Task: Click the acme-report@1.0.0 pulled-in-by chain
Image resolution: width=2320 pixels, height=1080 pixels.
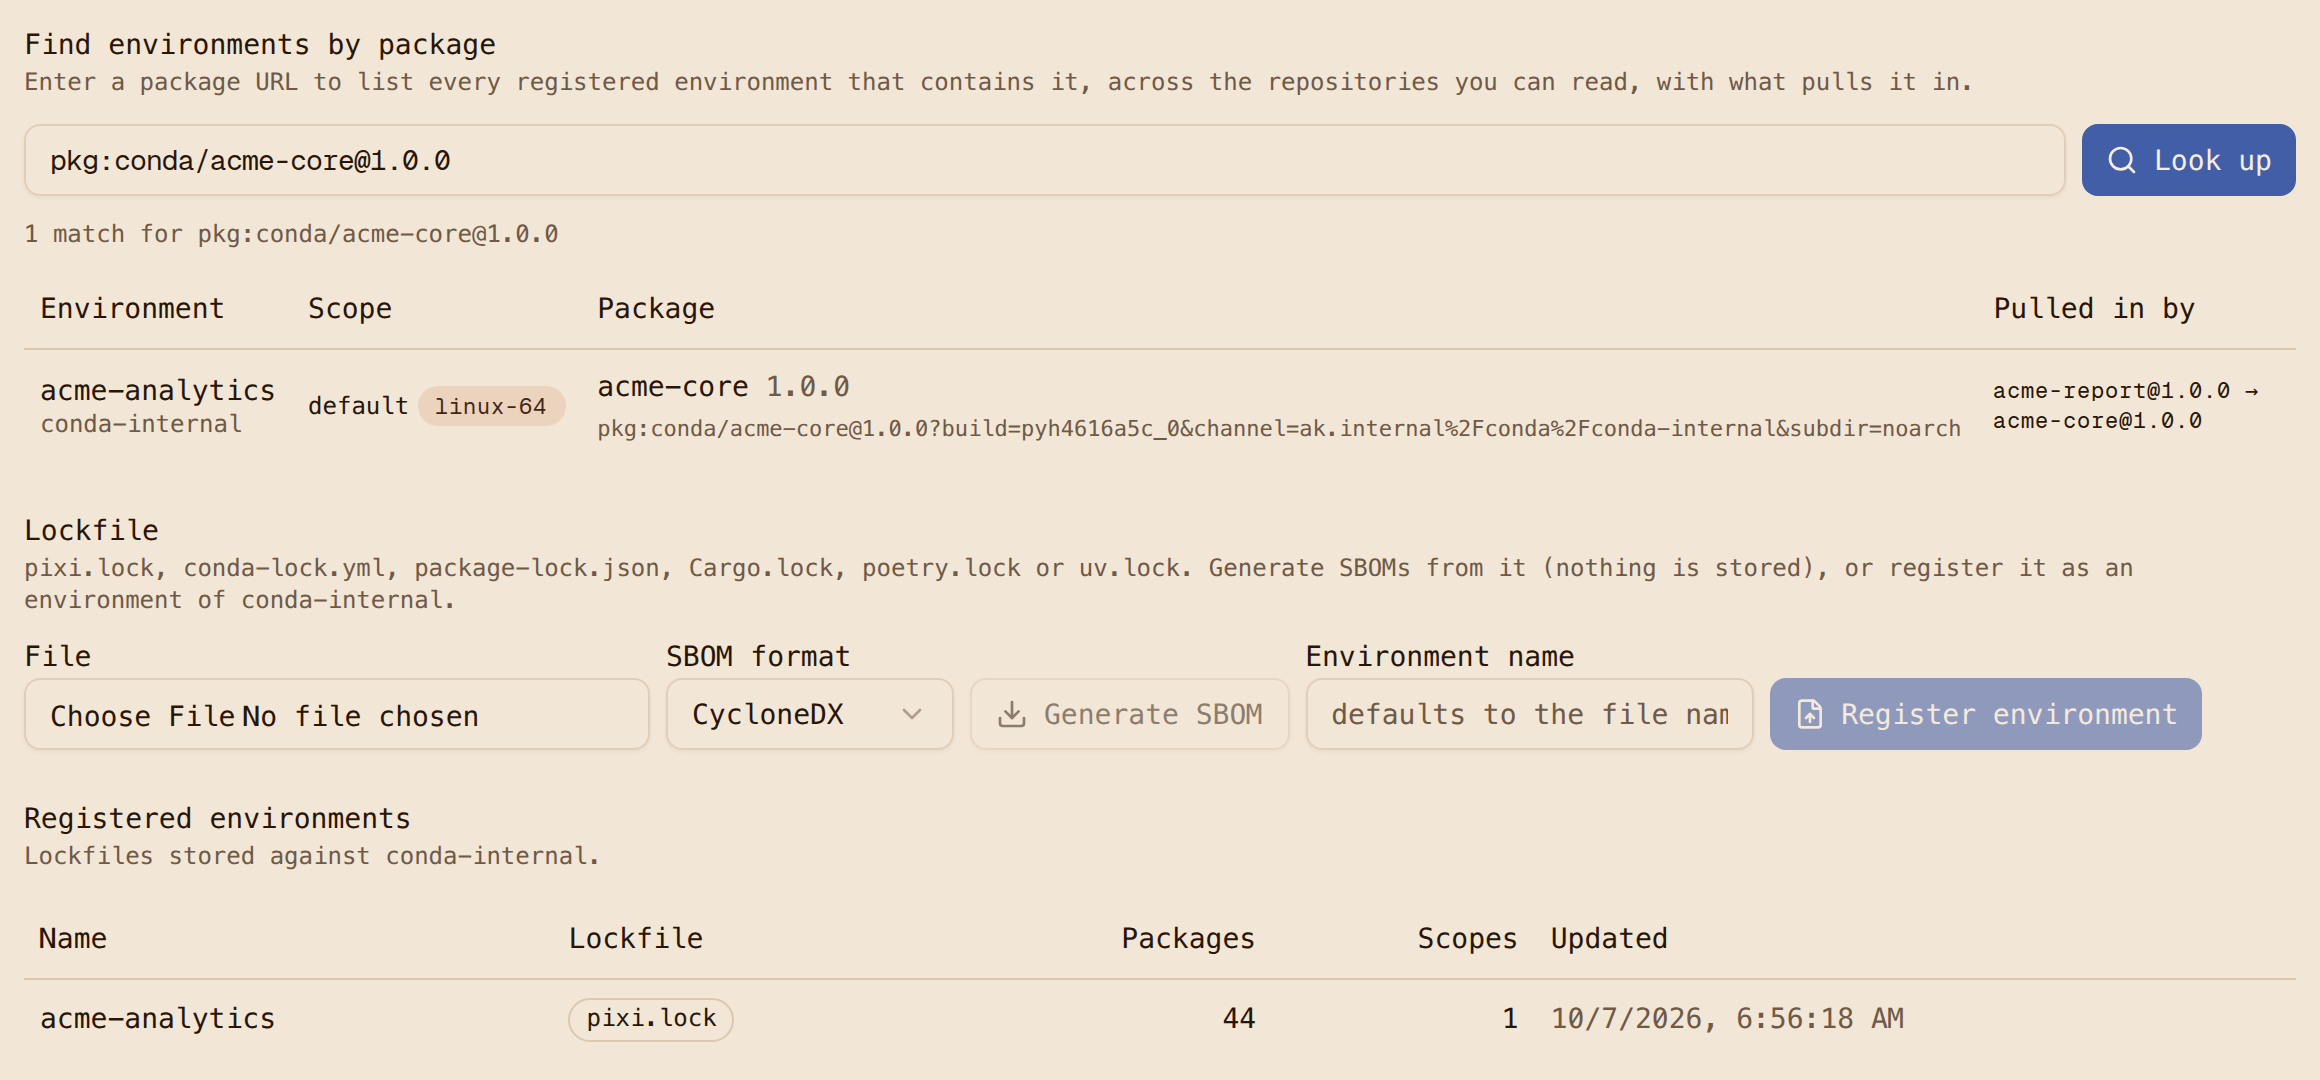Action: [2125, 405]
